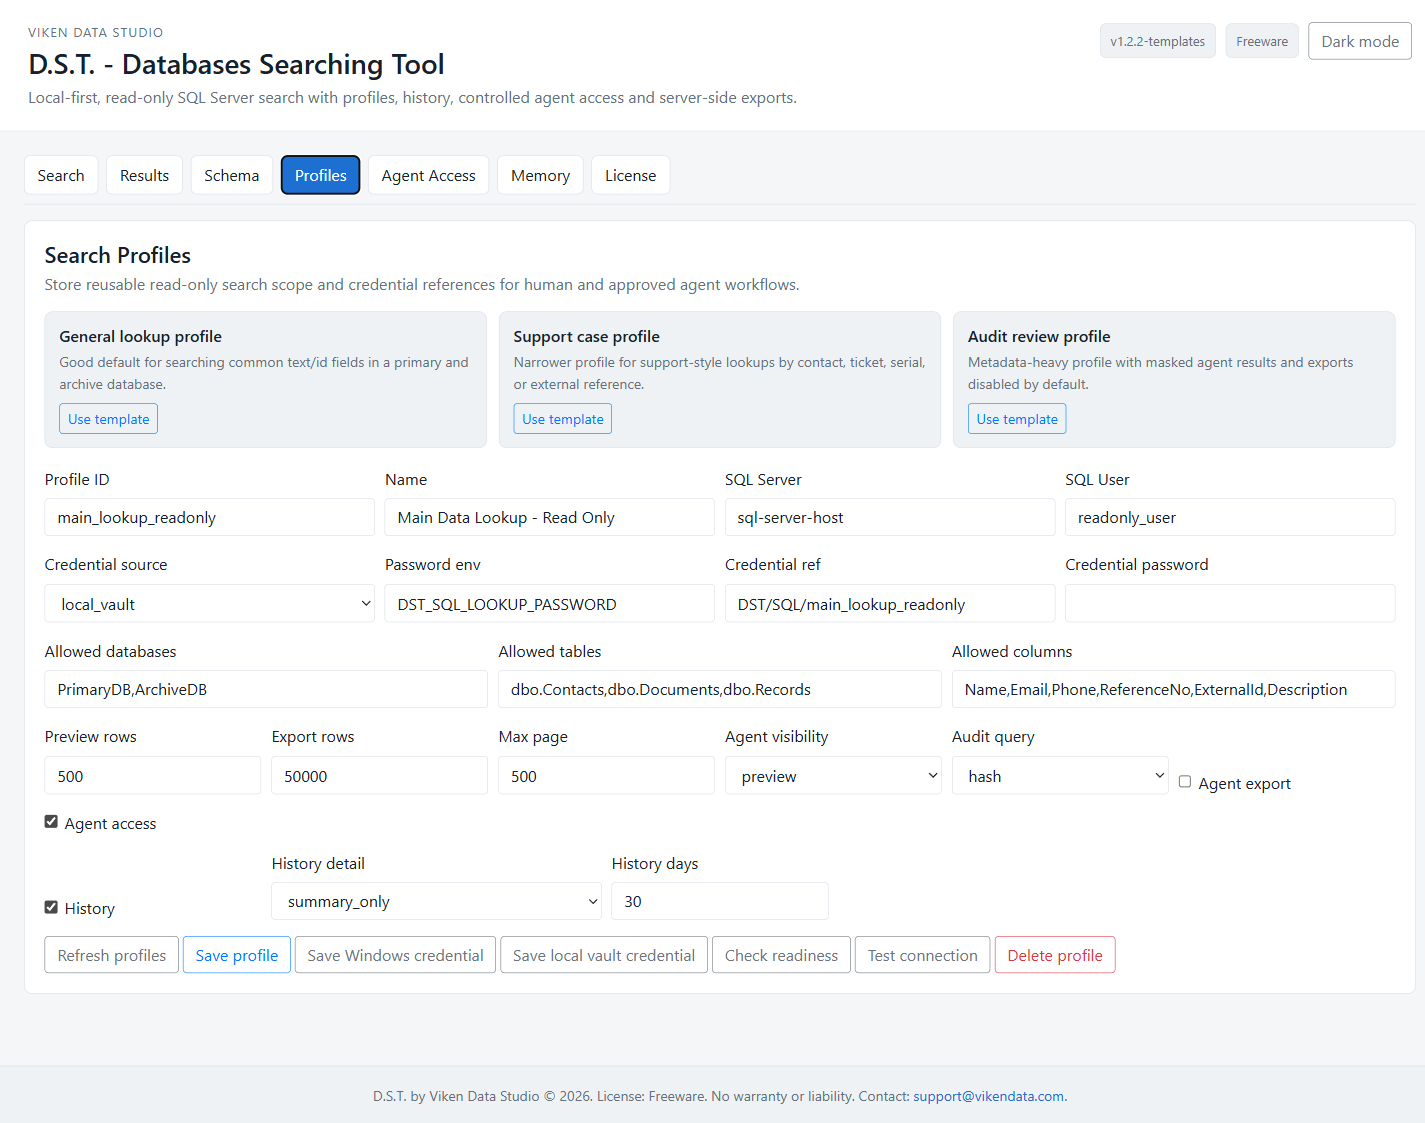Viewport: 1425px width, 1123px height.
Task: Click the D.S.T. - Databases Searching Tool title
Action: tap(236, 64)
